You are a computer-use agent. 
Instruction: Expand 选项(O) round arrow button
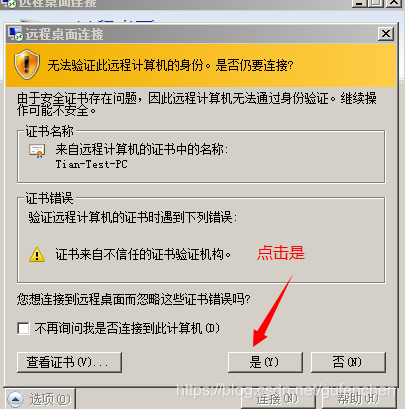pos(15,399)
